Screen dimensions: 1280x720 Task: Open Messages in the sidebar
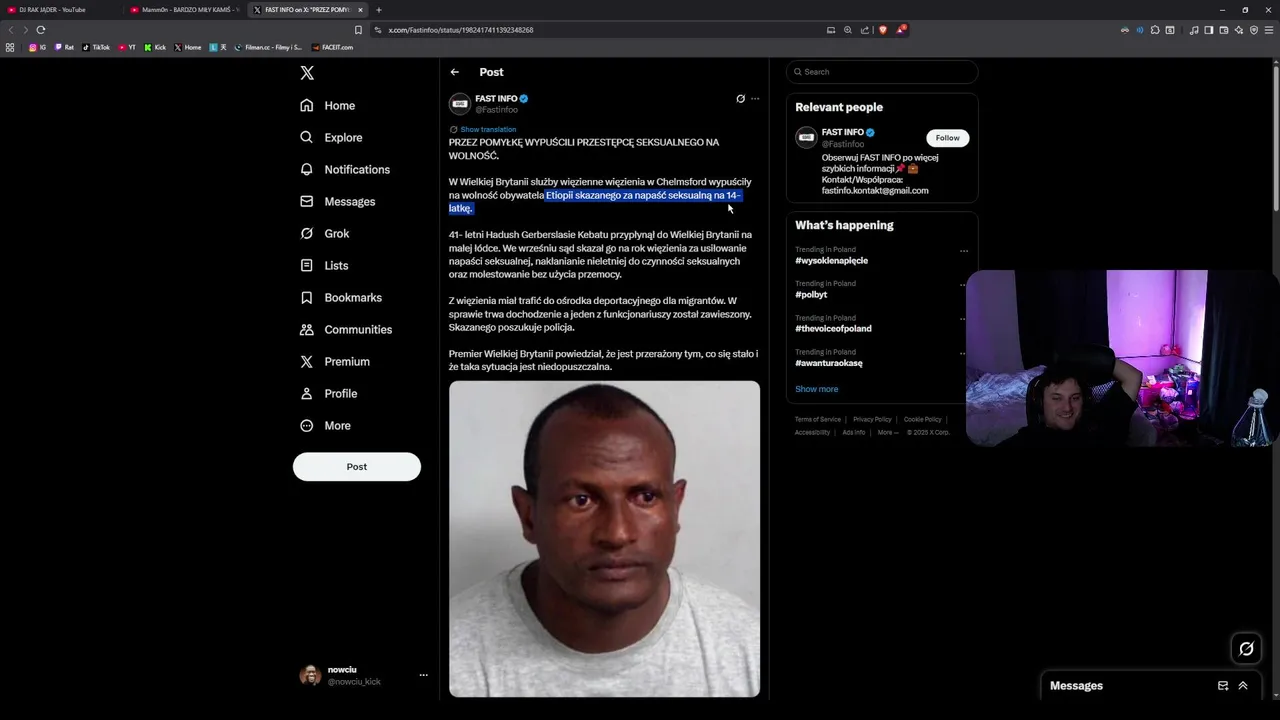tap(337, 201)
